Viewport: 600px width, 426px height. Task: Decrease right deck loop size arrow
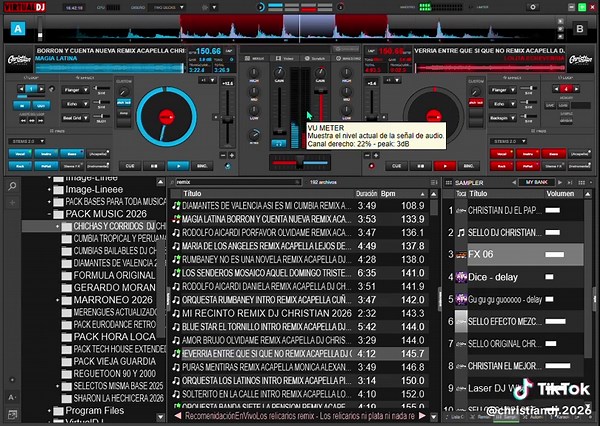556,89
